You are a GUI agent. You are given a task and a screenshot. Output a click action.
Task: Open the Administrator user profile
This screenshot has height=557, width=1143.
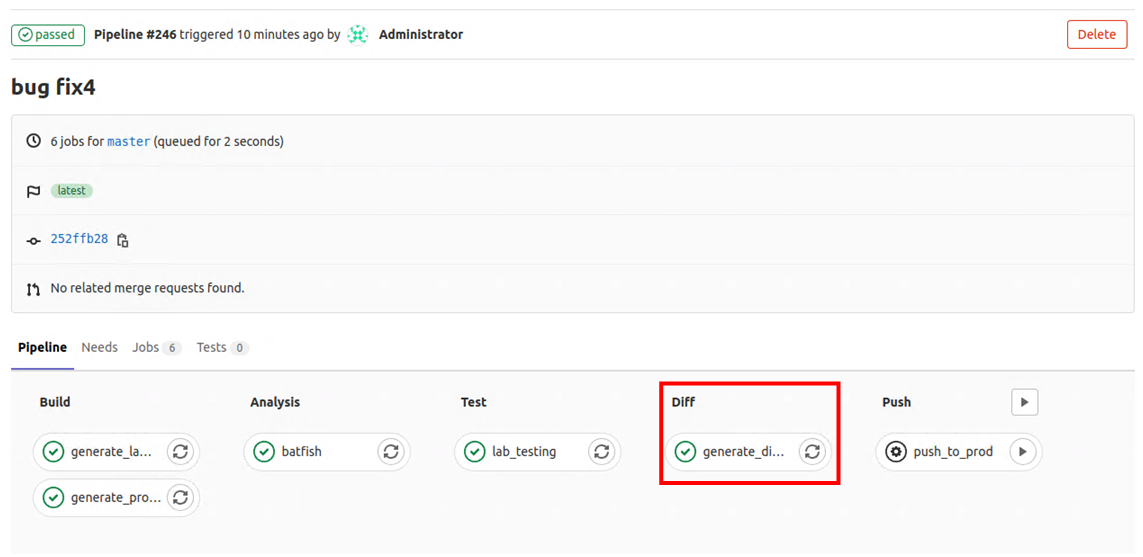pyautogui.click(x=421, y=35)
